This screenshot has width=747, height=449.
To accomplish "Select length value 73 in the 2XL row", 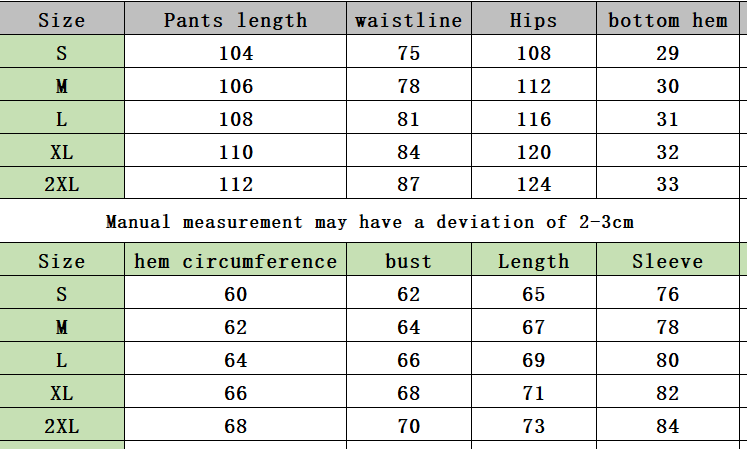I will 533,426.
